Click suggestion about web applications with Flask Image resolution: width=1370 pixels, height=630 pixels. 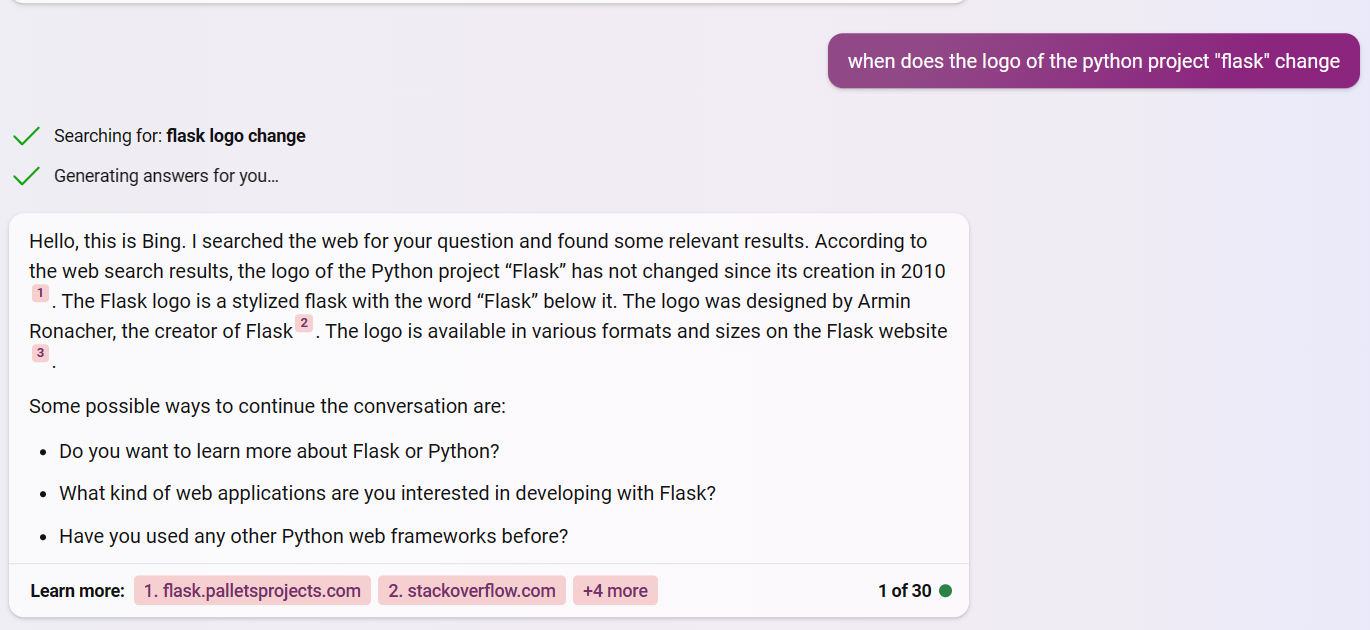[387, 493]
